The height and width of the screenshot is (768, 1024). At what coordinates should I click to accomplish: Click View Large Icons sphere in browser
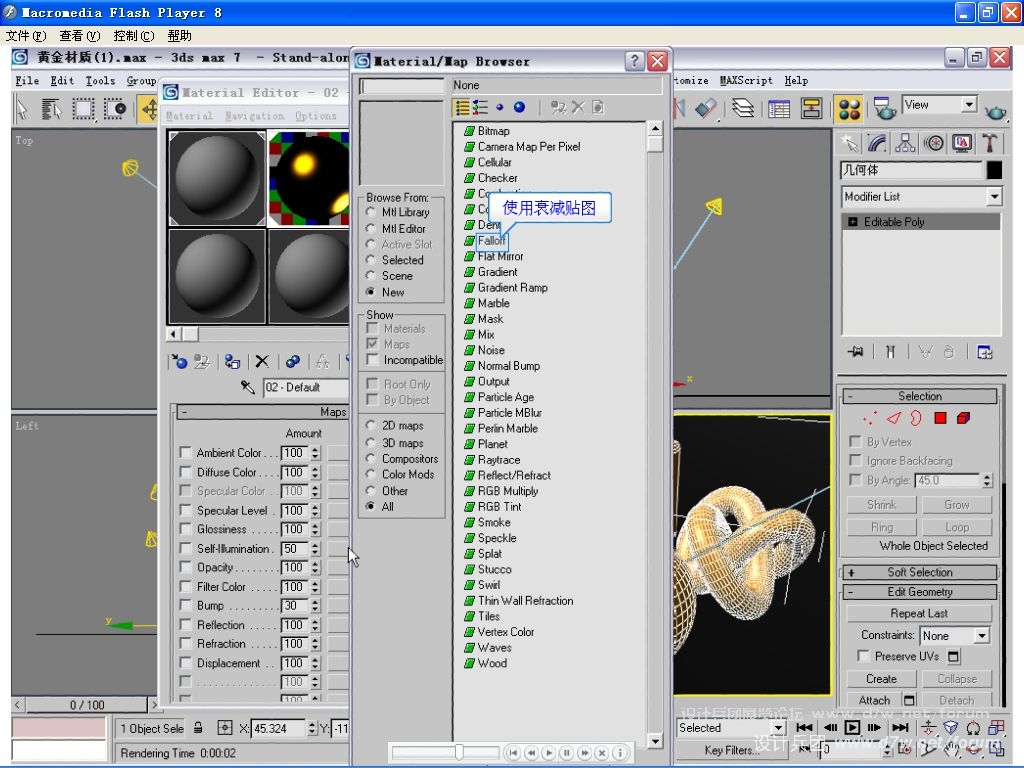519,108
